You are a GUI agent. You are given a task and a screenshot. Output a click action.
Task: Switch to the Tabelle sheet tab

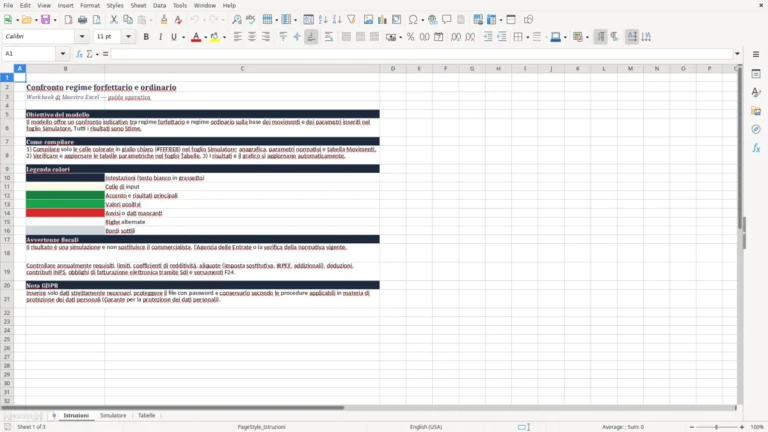[146, 415]
